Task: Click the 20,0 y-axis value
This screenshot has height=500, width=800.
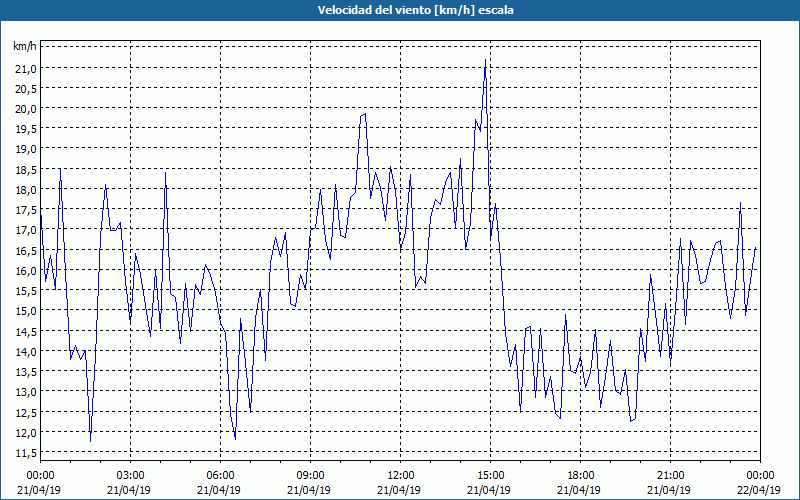Action: click(27, 109)
